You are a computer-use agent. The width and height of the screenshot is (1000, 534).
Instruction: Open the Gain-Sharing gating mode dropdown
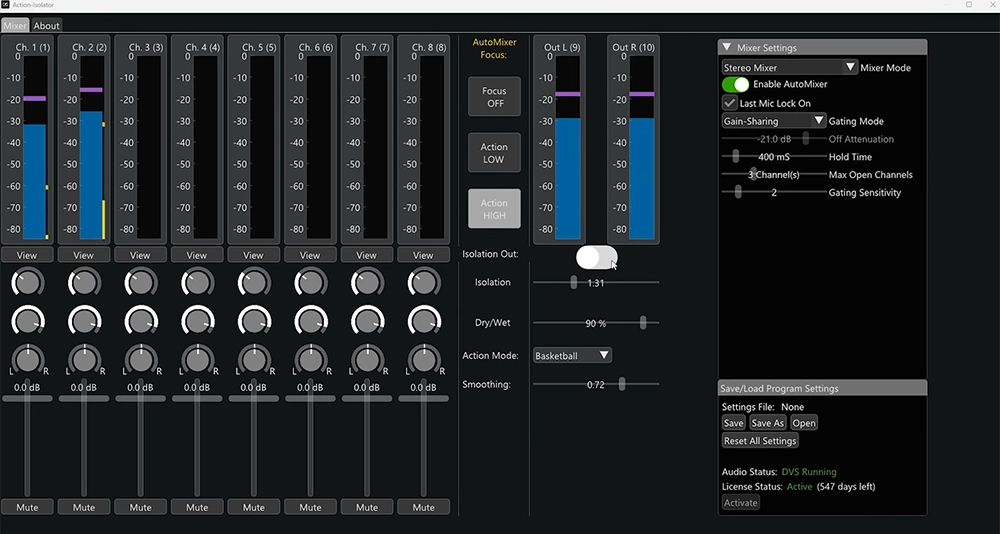(x=774, y=121)
